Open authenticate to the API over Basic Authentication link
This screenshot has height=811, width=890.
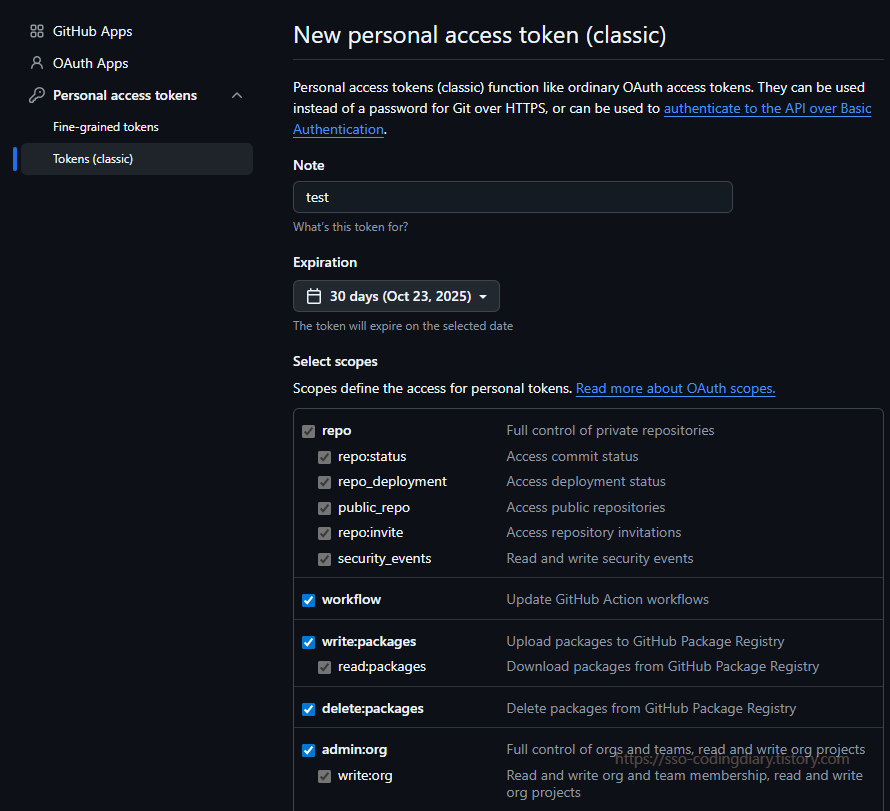click(767, 108)
